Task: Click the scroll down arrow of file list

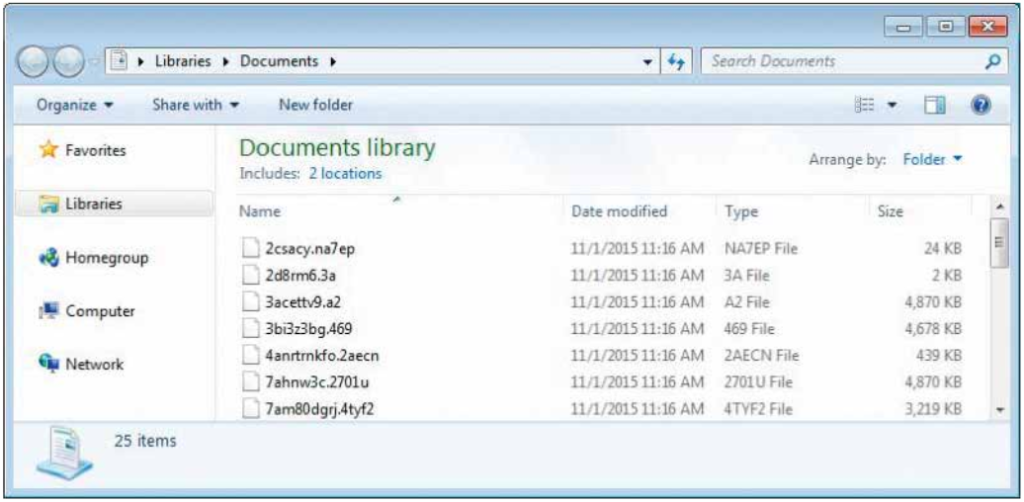Action: pos(999,410)
